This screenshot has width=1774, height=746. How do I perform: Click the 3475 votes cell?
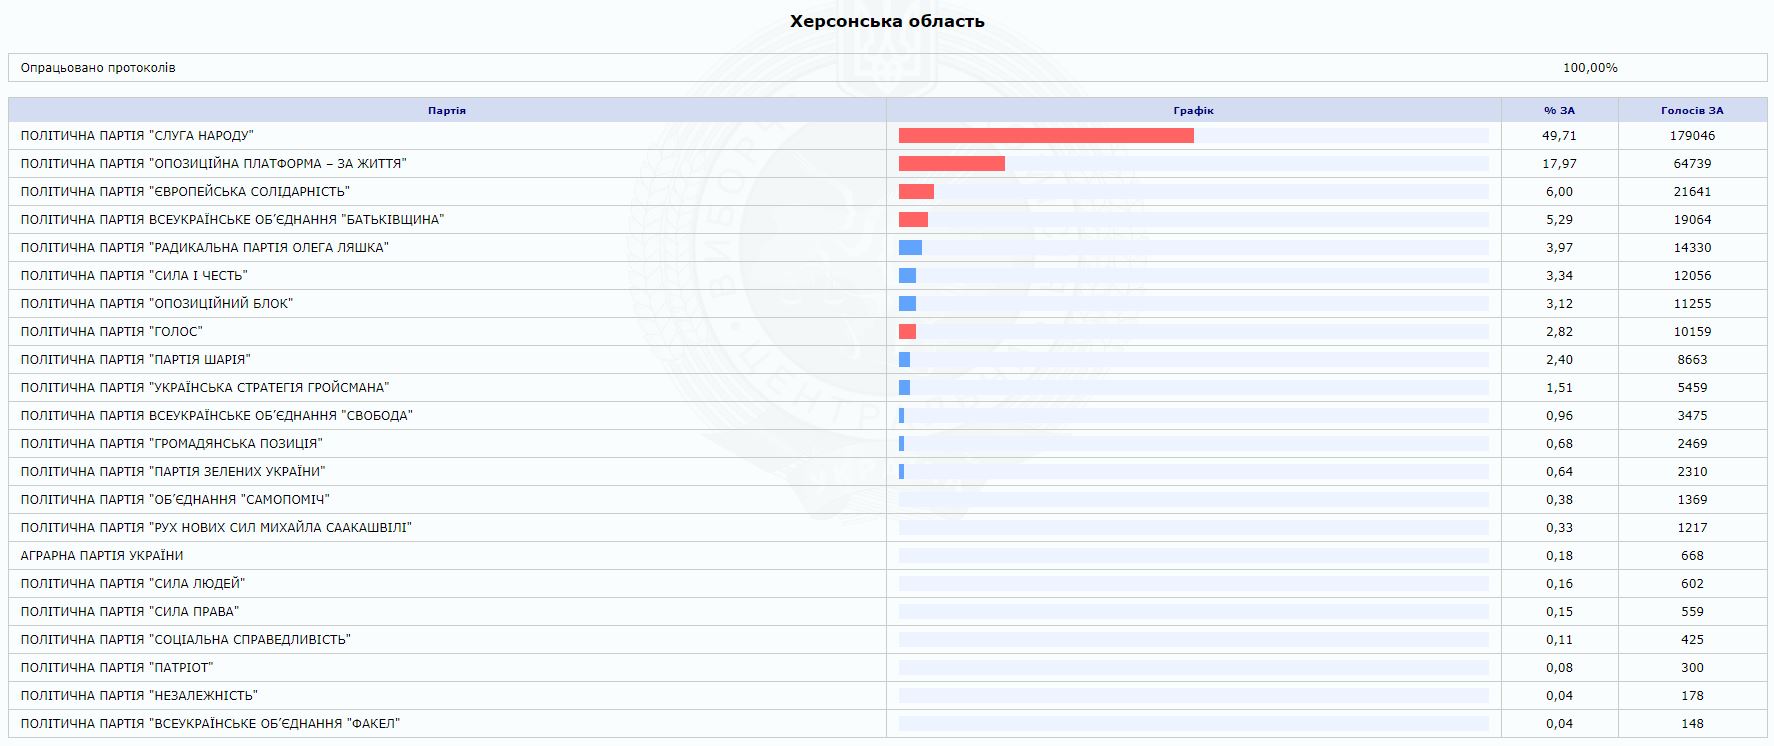(x=1692, y=416)
